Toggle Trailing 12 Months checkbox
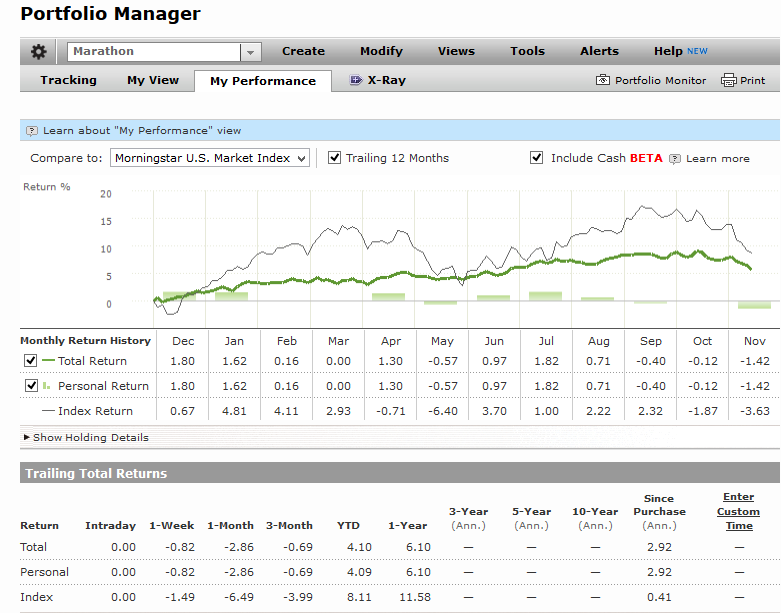This screenshot has width=781, height=613. tap(334, 158)
